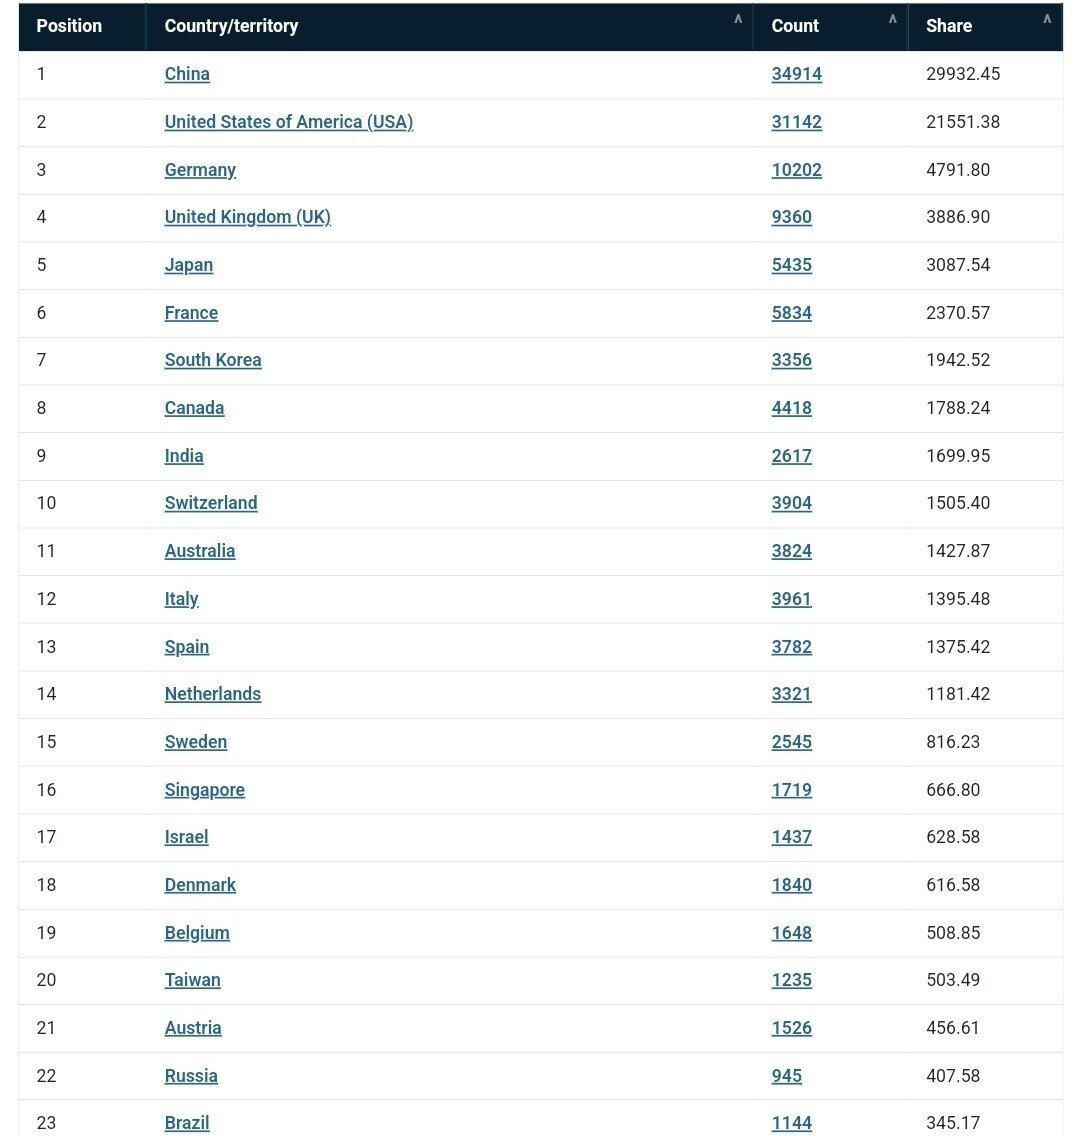Click Russia's count 945
This screenshot has width=1080, height=1136.
point(786,1076)
